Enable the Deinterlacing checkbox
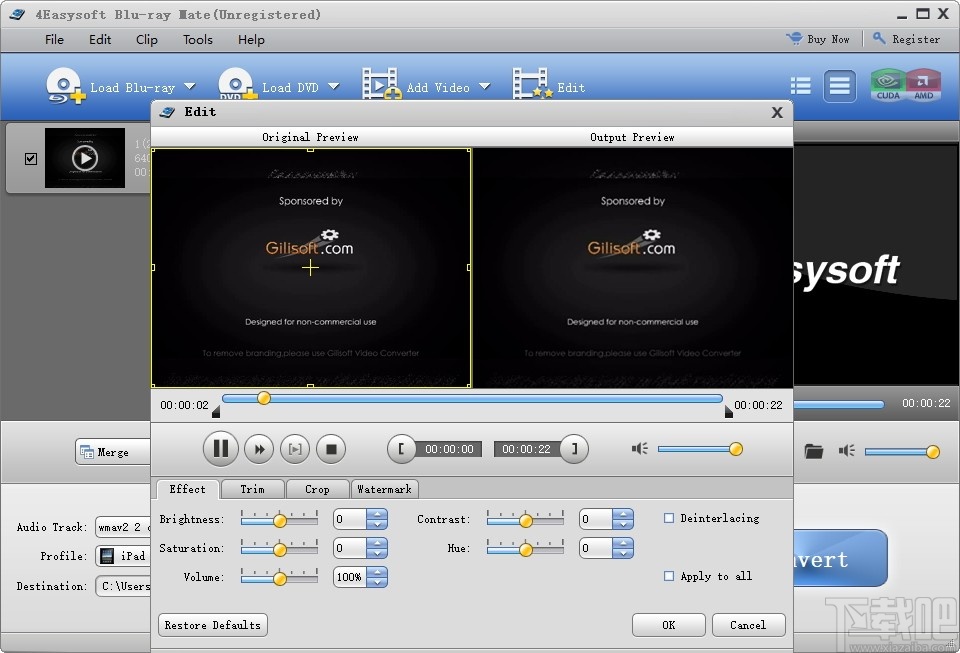The width and height of the screenshot is (960, 653). (x=669, y=518)
